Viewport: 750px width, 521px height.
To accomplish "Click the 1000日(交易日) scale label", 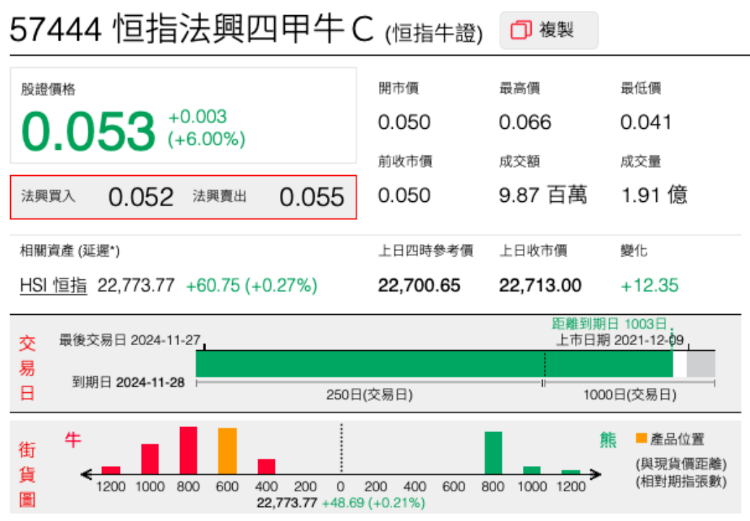I will pos(629,395).
